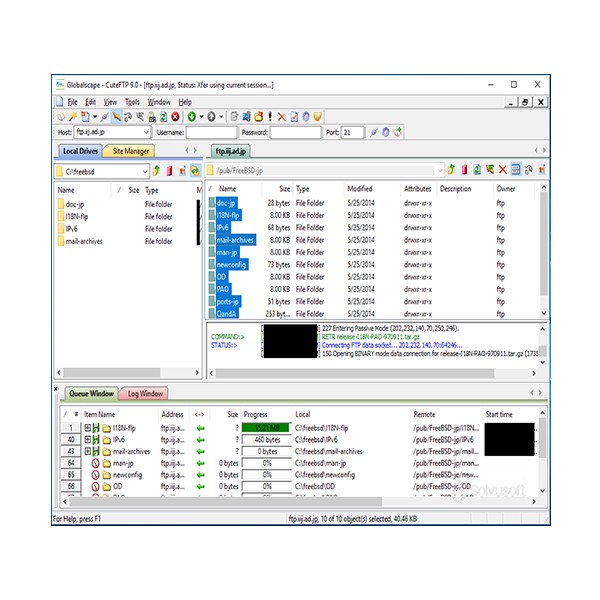Viewport: 600px width, 600px height.
Task: Open the Window menu
Action: (x=159, y=102)
